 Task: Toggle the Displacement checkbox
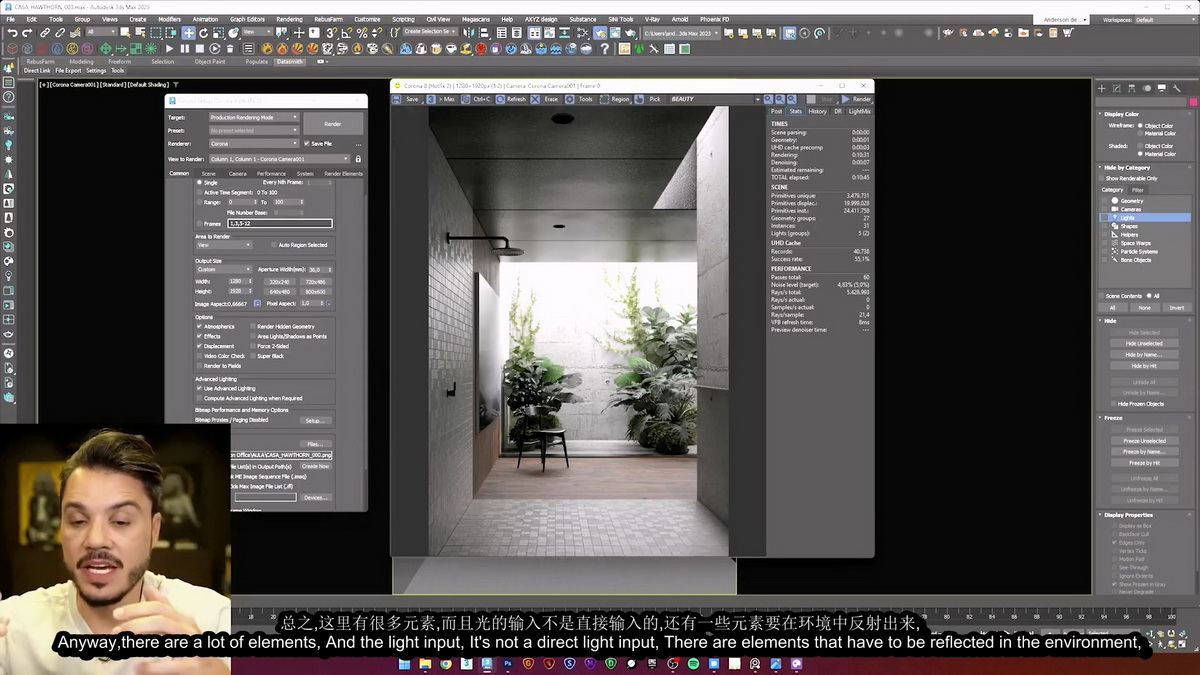(x=200, y=346)
